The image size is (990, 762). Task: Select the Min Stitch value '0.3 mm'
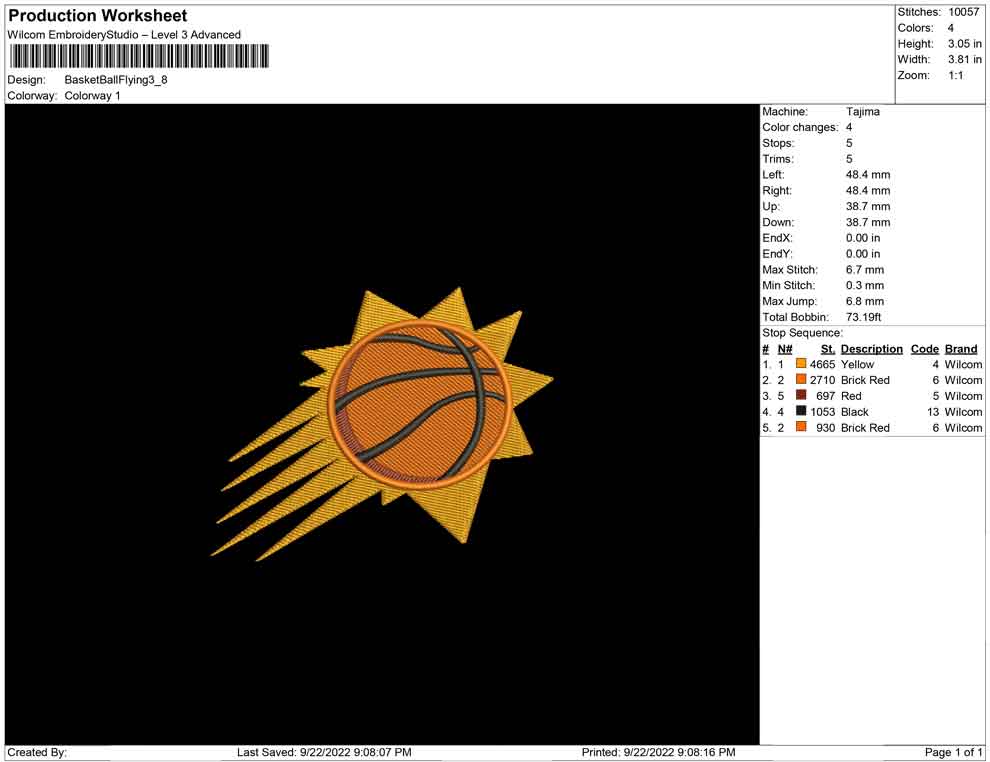coord(865,285)
